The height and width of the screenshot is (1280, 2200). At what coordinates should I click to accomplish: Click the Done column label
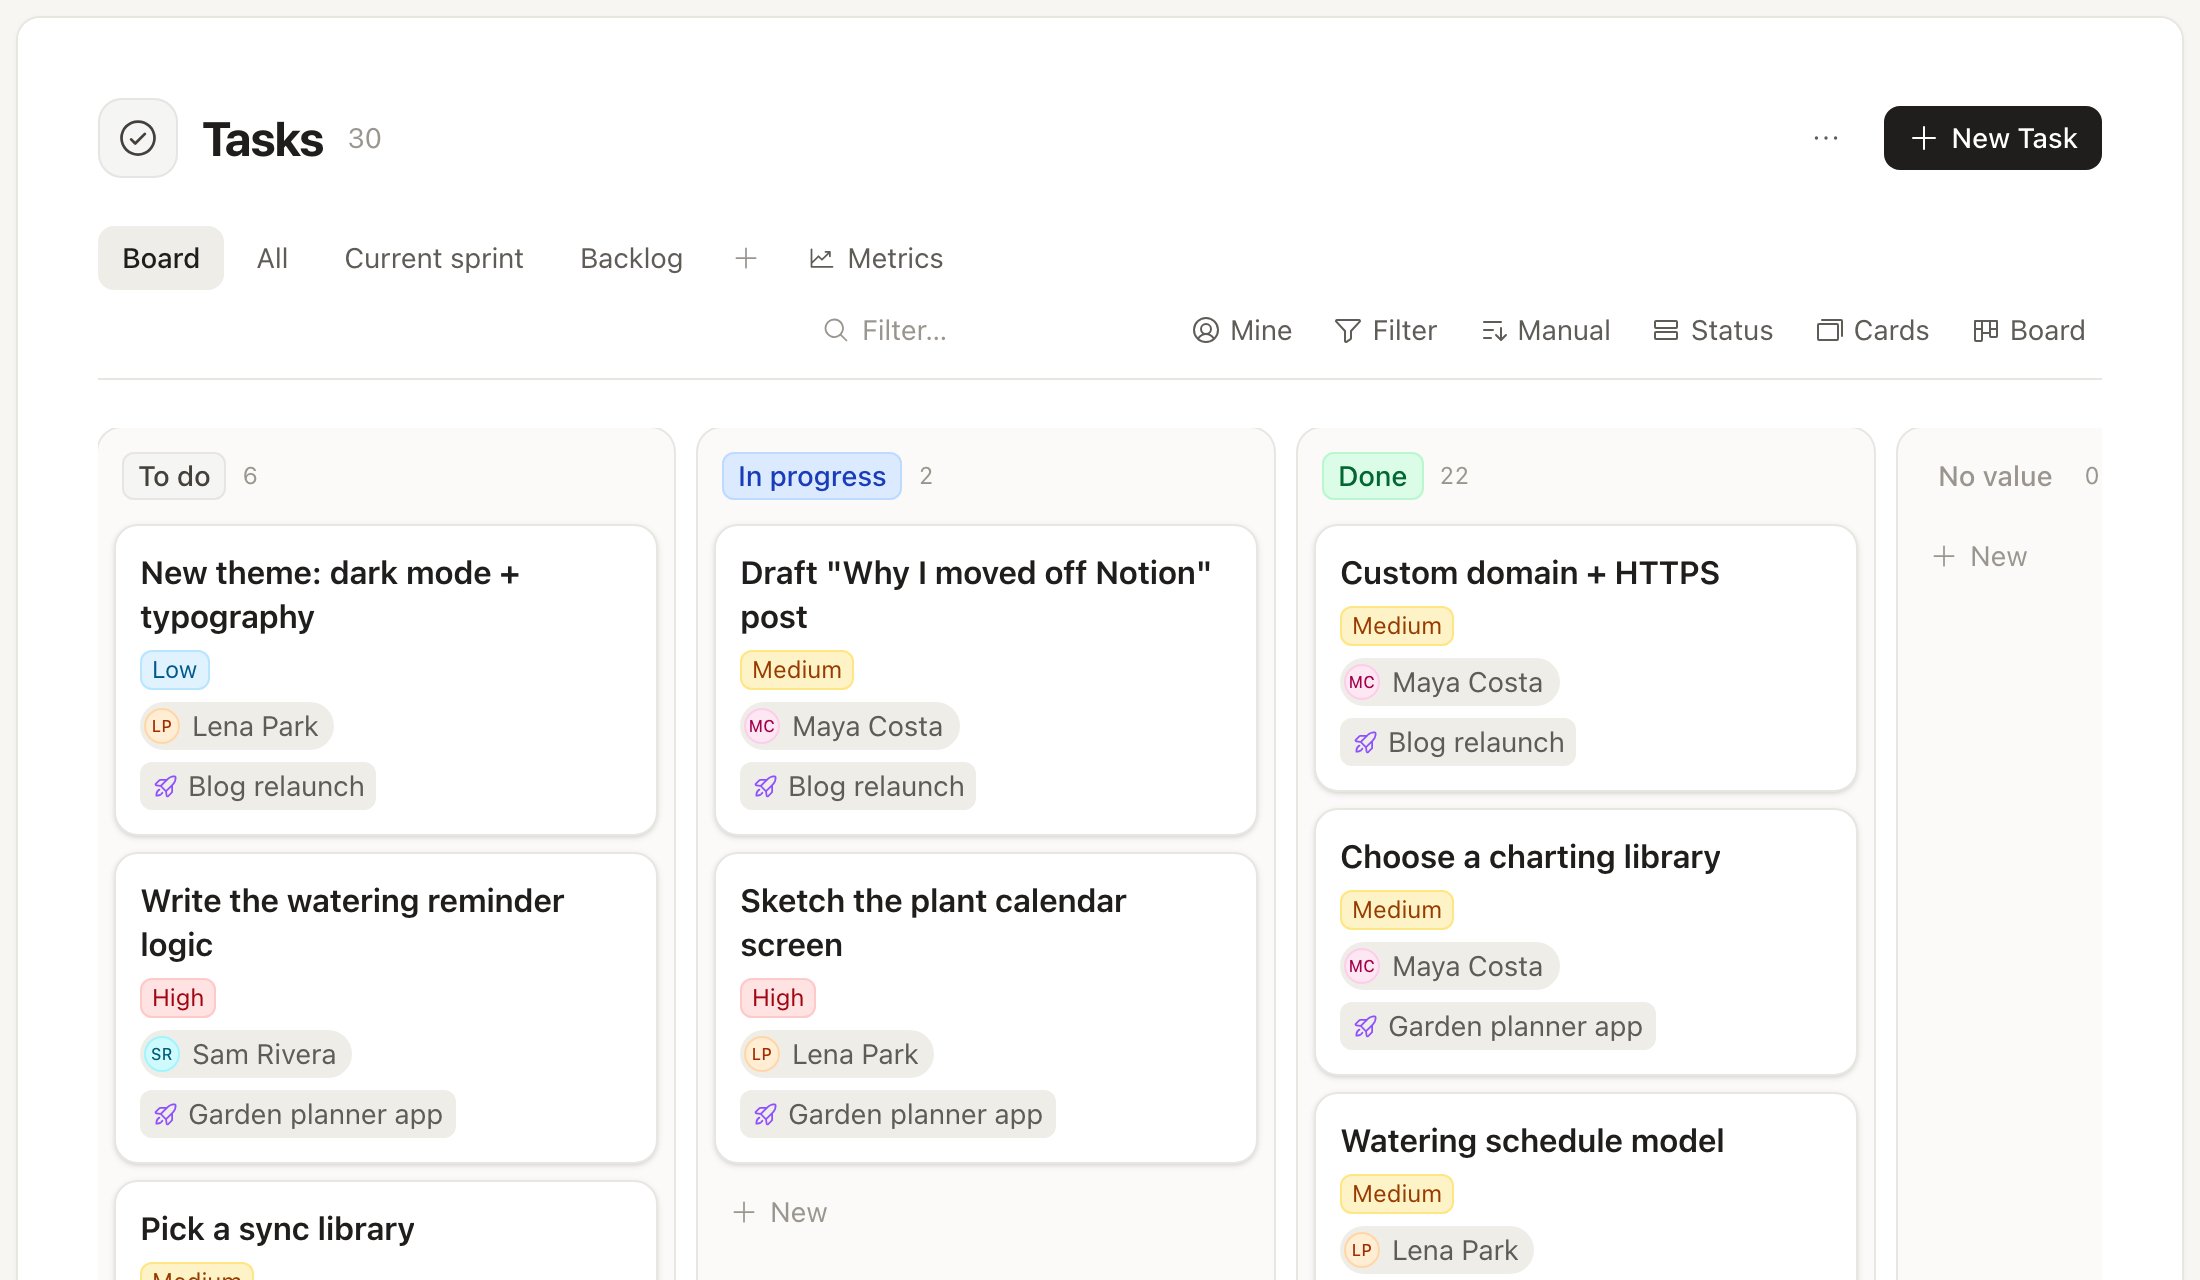(1372, 476)
